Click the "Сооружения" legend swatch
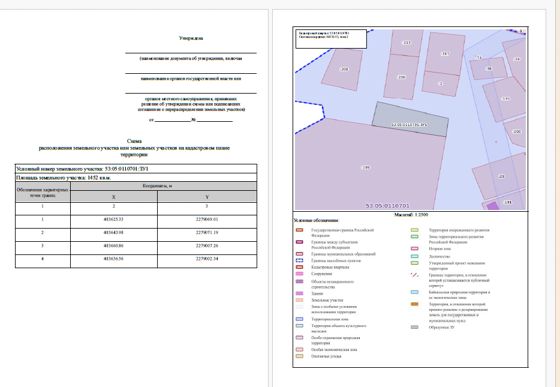Image resolution: width=560 pixels, height=387 pixels. (x=300, y=274)
